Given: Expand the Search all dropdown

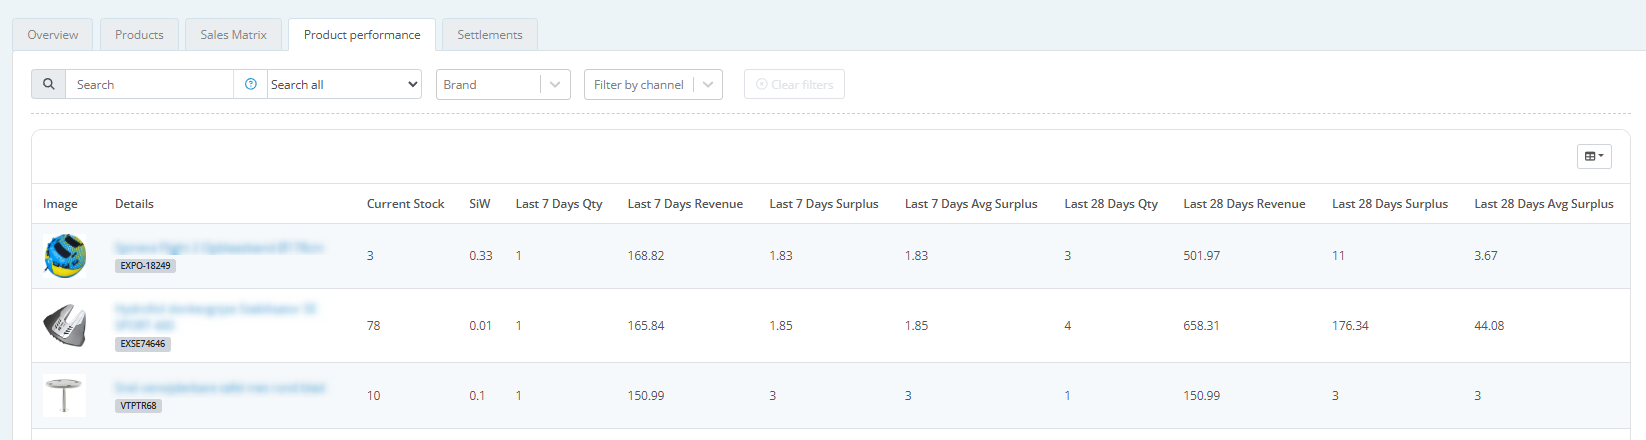Looking at the screenshot, I should [345, 84].
